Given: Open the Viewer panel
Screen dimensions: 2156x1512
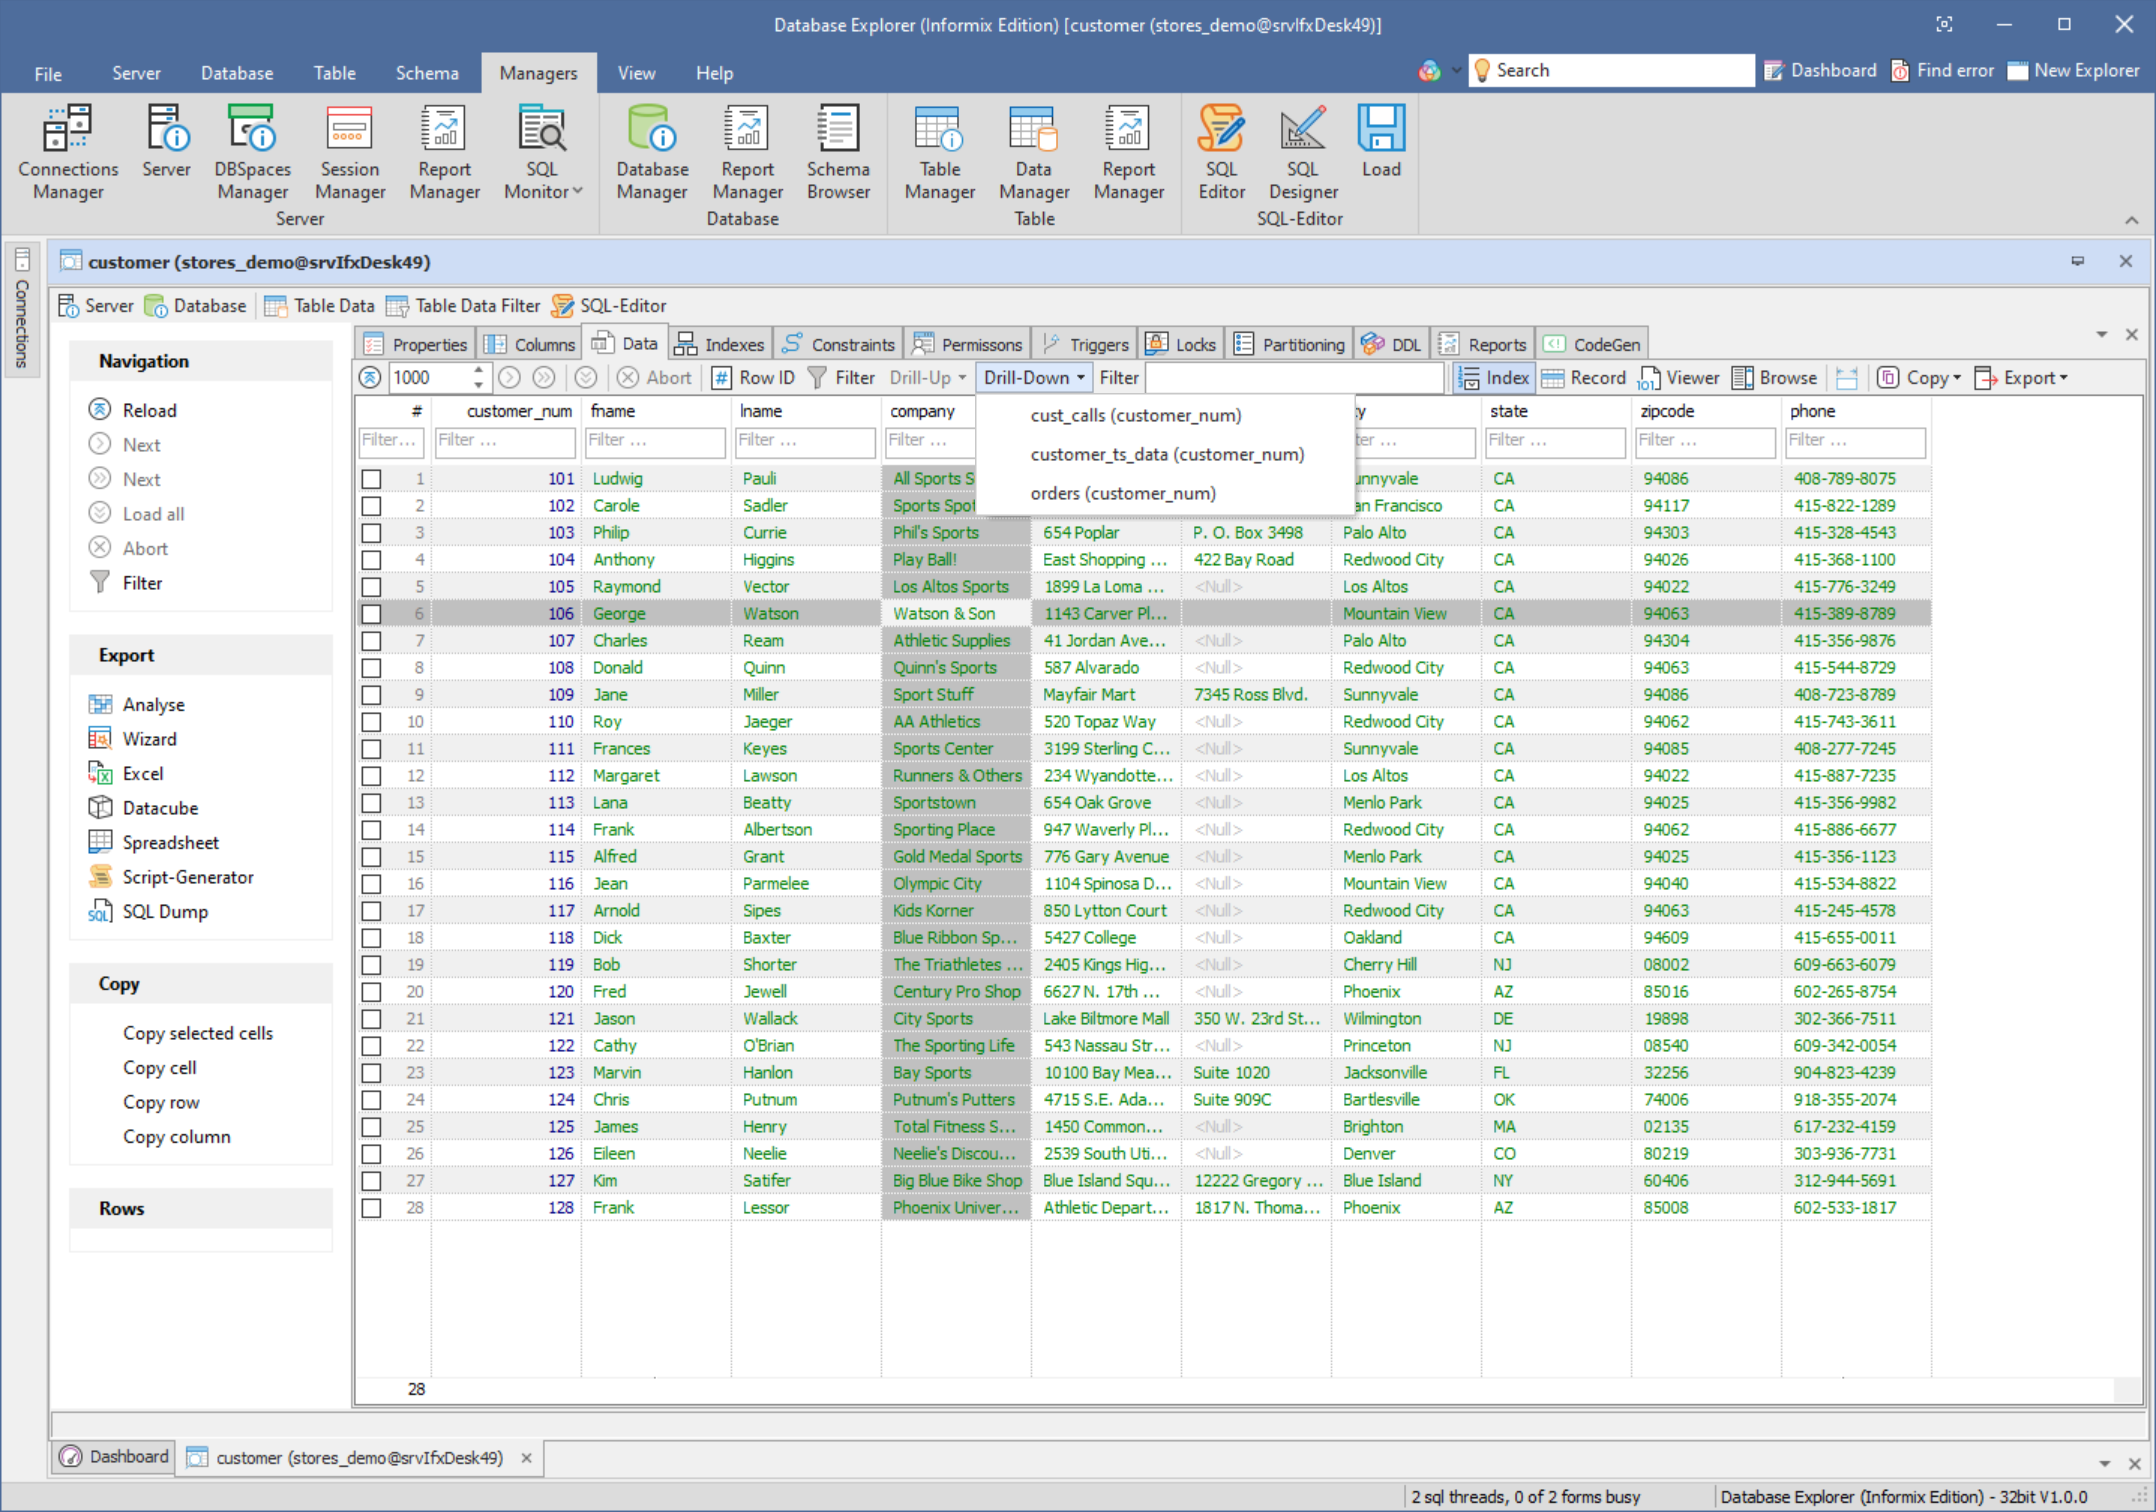Looking at the screenshot, I should 1678,378.
